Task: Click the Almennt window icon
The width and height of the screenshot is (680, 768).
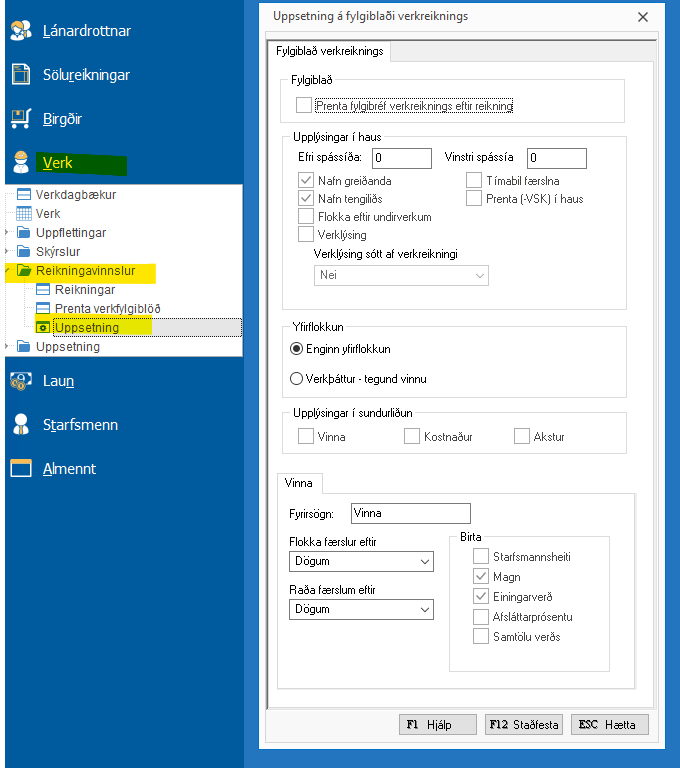Action: 21,468
